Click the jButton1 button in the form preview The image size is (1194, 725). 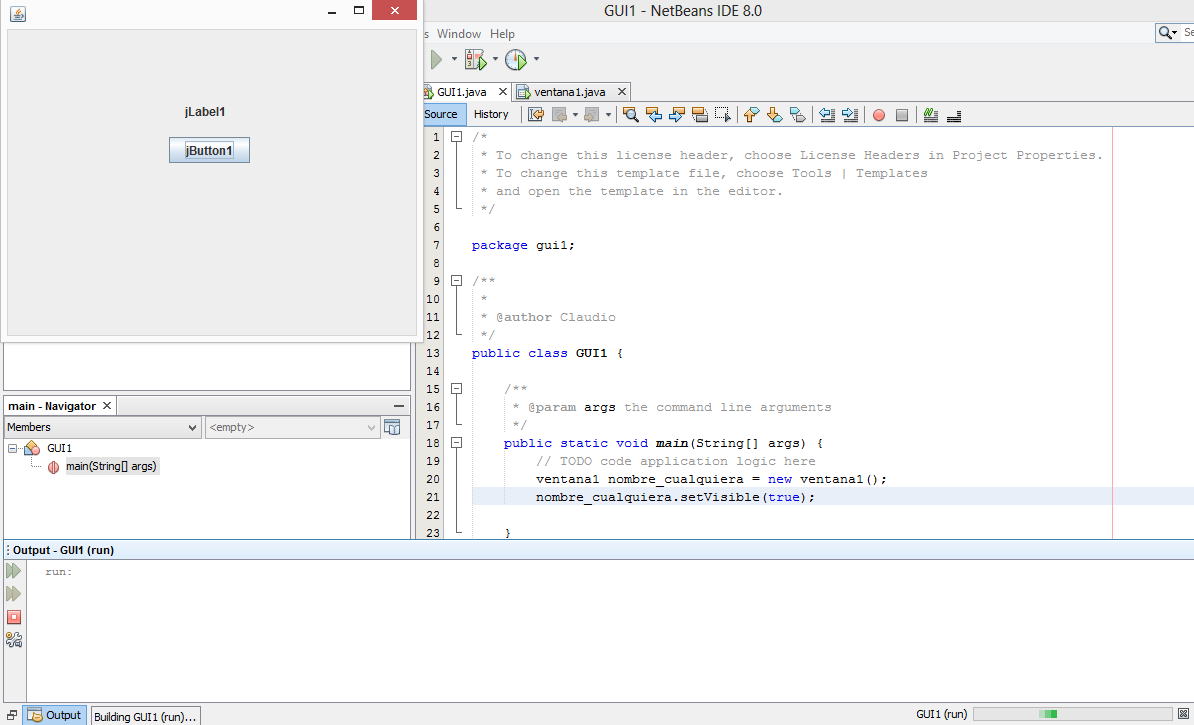208,149
